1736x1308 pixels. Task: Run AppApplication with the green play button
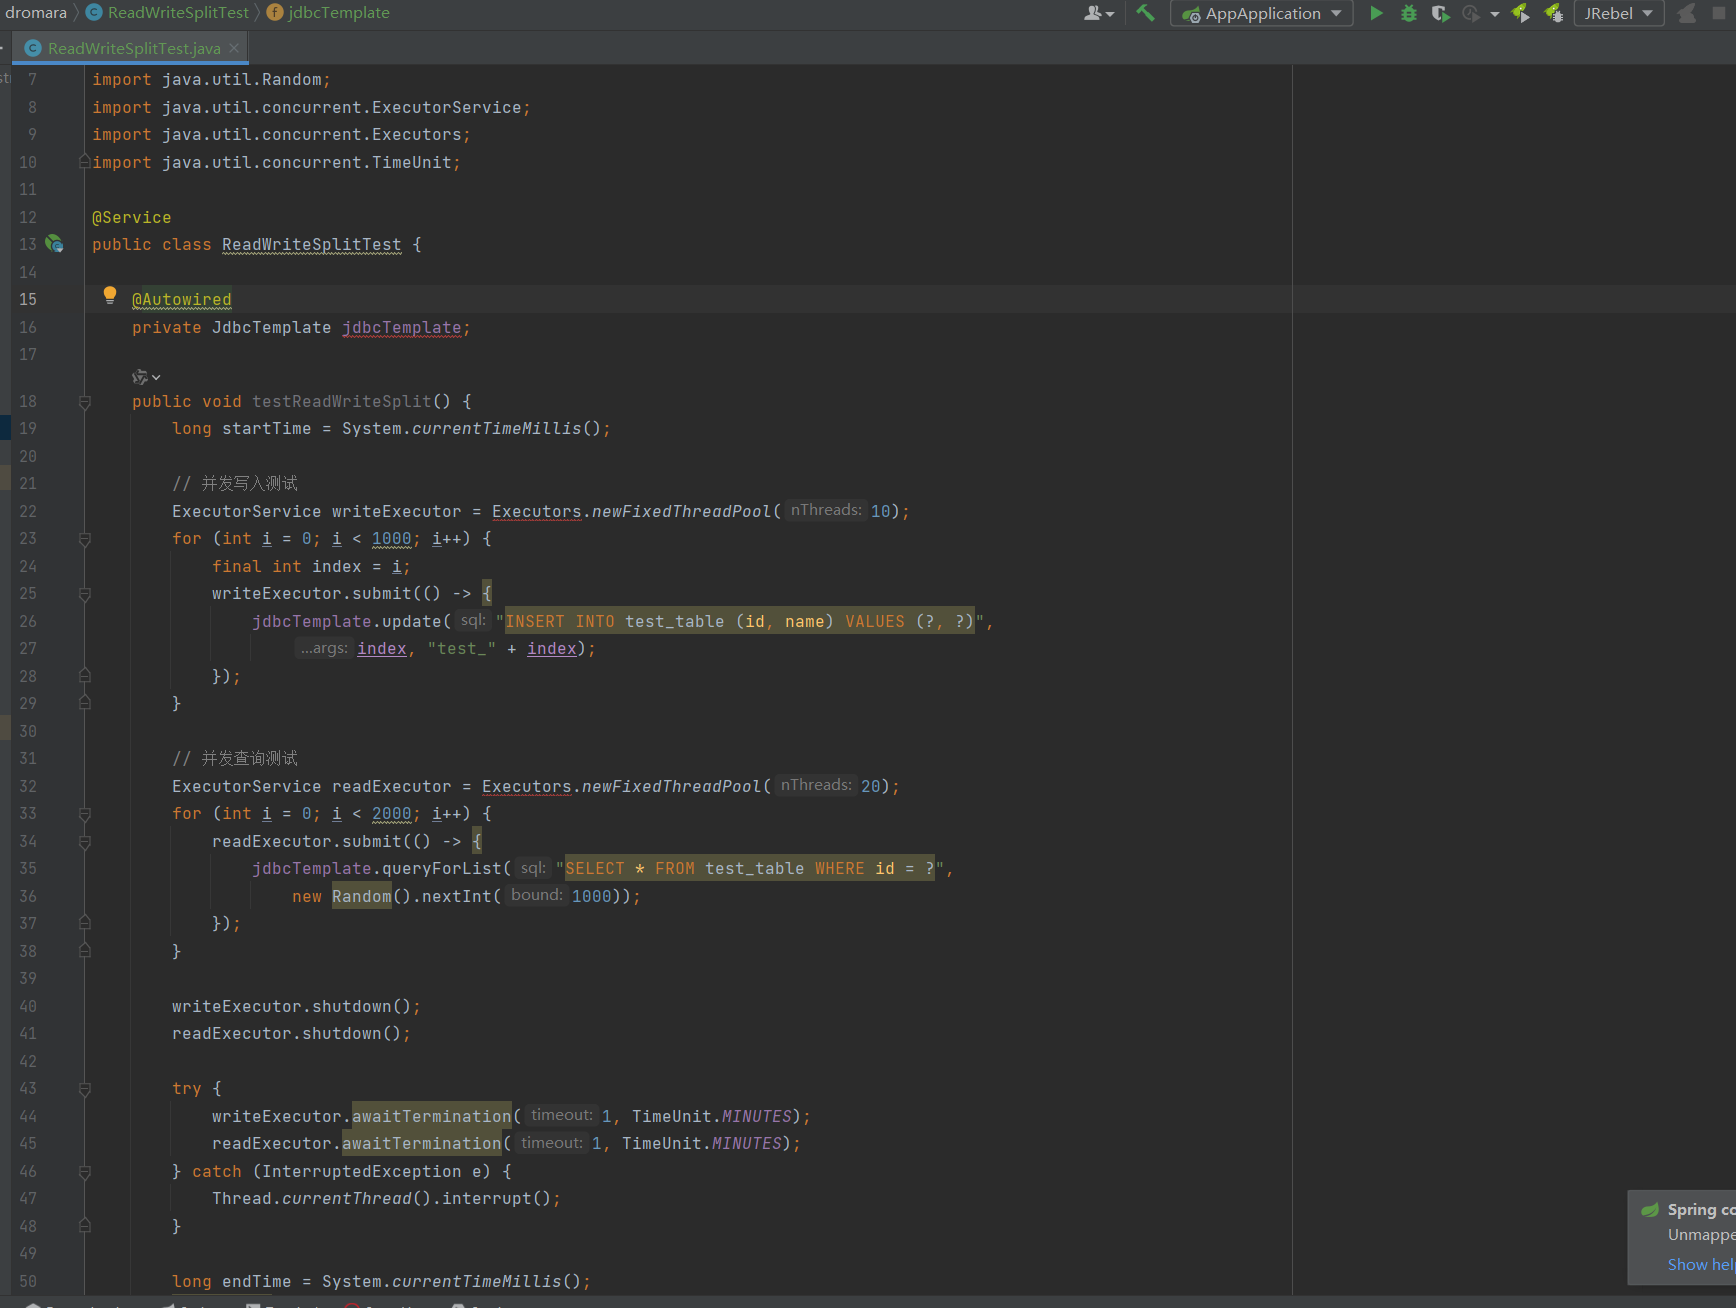1376,13
